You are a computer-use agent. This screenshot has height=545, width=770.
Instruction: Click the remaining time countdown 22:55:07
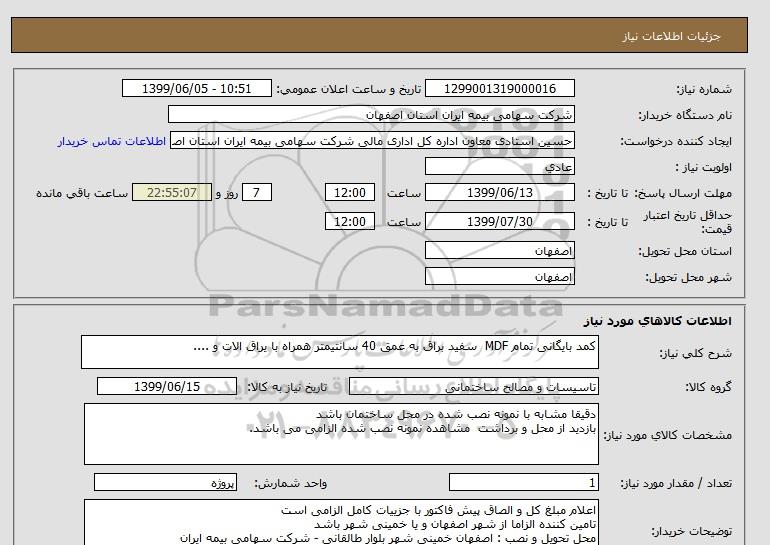point(172,192)
